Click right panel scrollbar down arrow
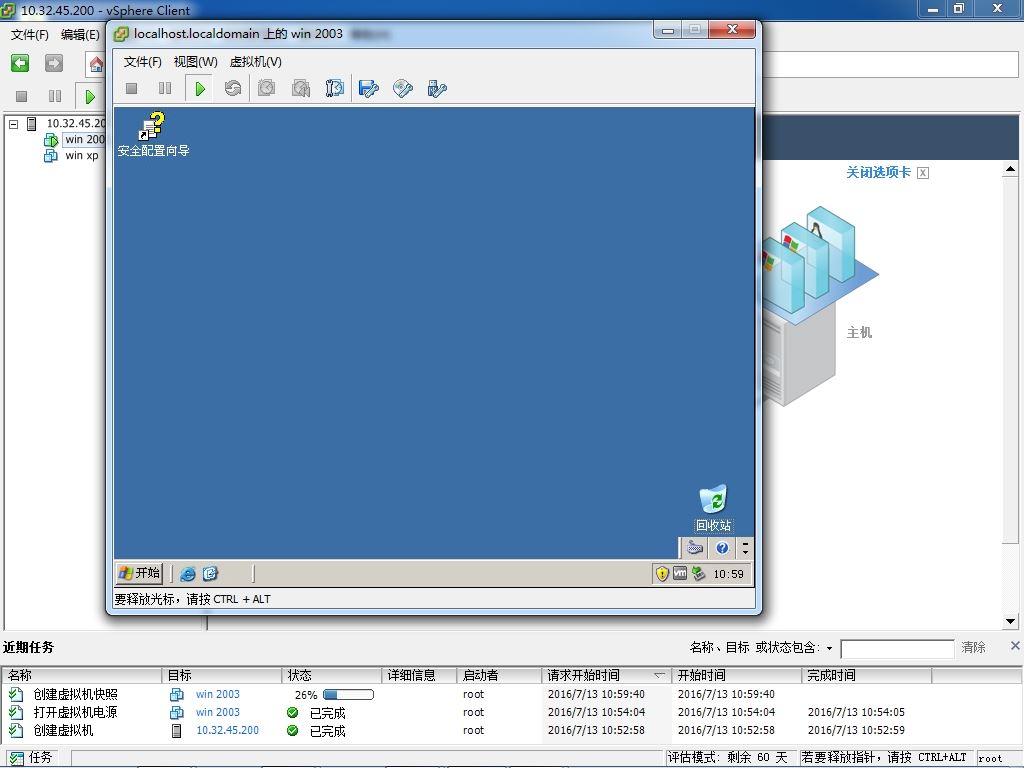Viewport: 1024px width, 768px height. [x=1010, y=622]
